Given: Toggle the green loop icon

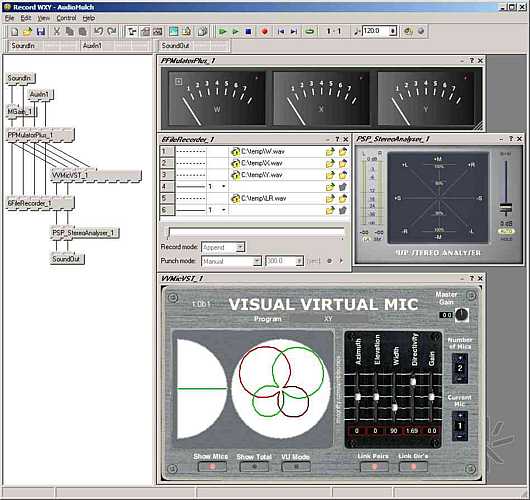Looking at the screenshot, I should (x=310, y=32).
